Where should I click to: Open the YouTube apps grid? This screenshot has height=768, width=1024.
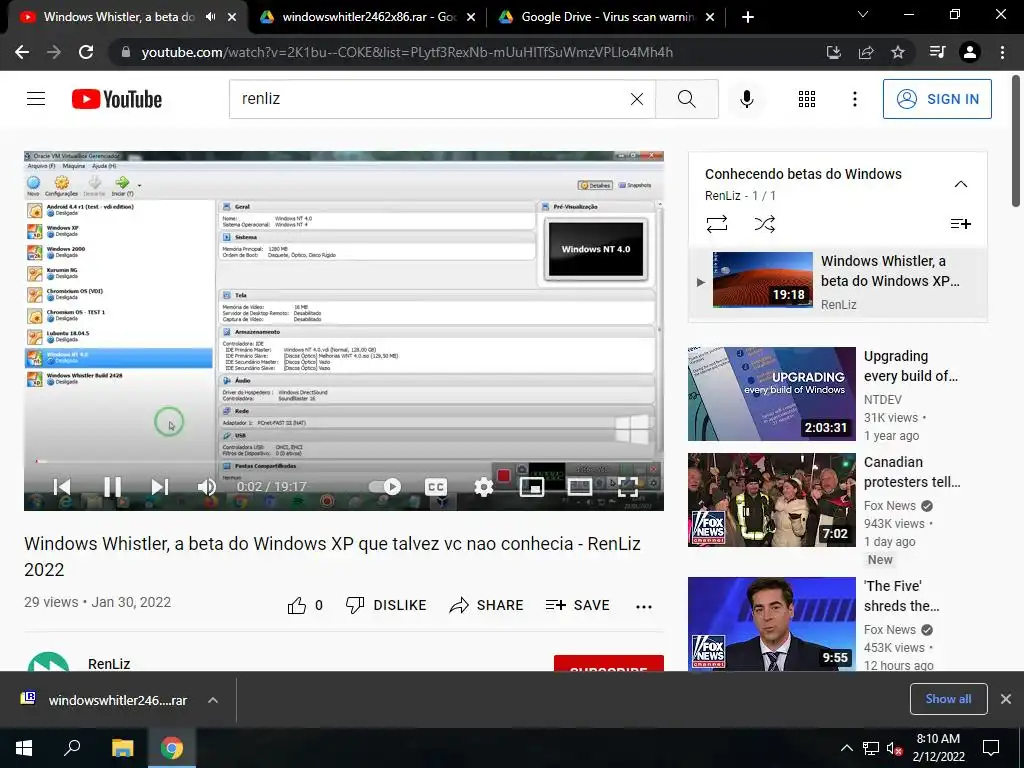(x=807, y=99)
